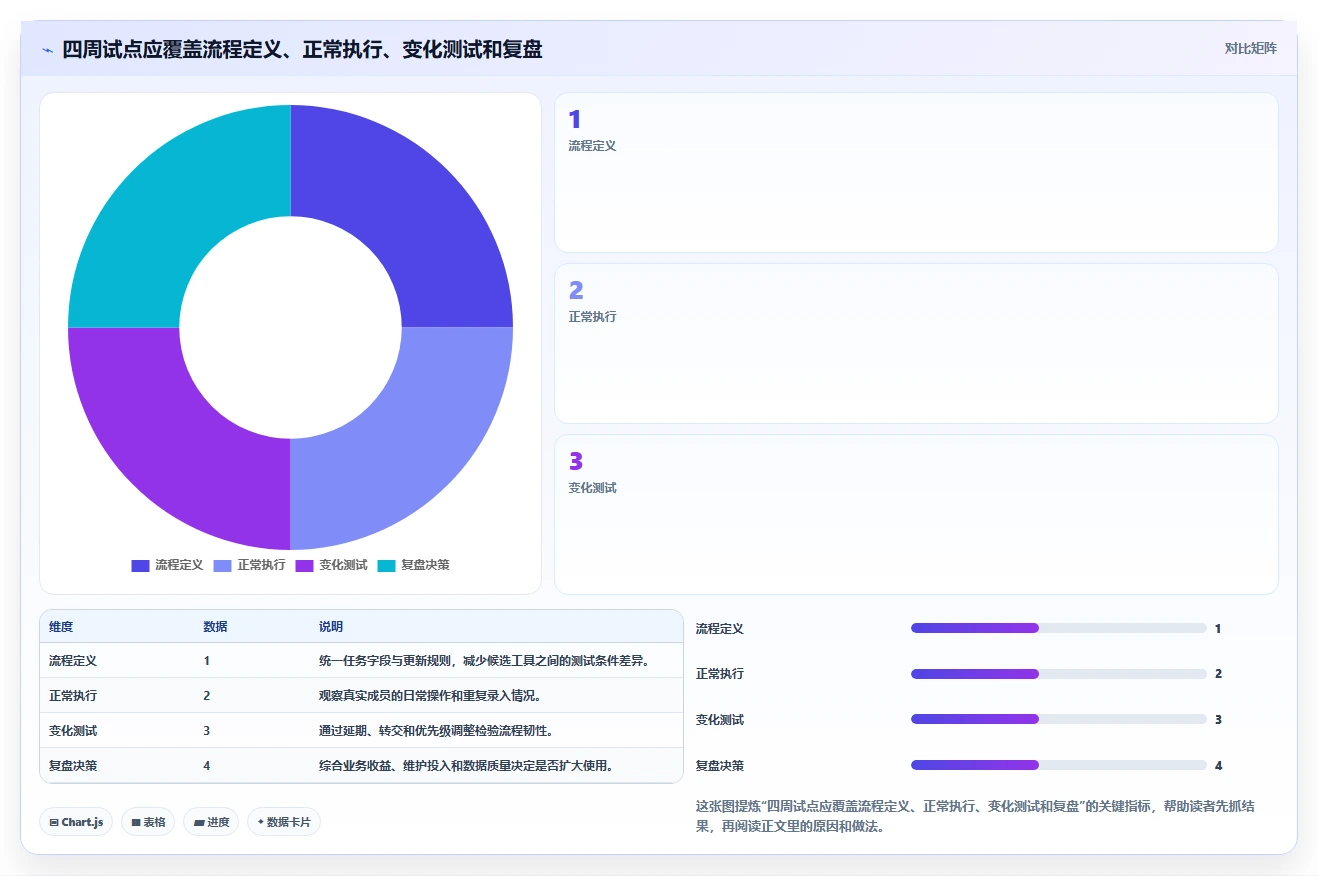This screenshot has height=876, width=1318.
Task: Click the table data value 3
Action: coord(207,731)
